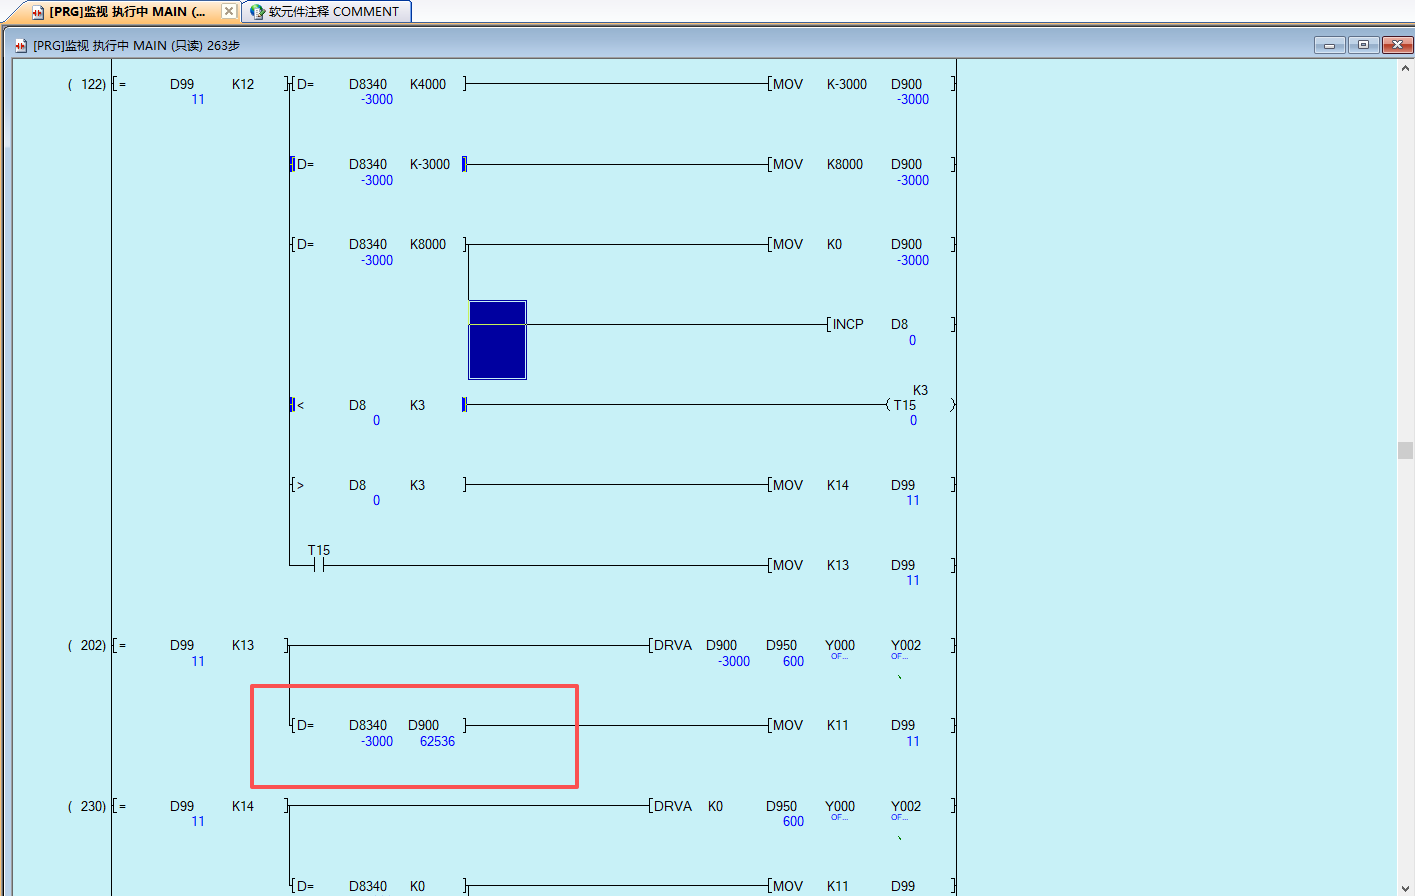1415x896 pixels.
Task: Select the [PRG]监视 执行中 MAIN tab
Action: pos(127,12)
